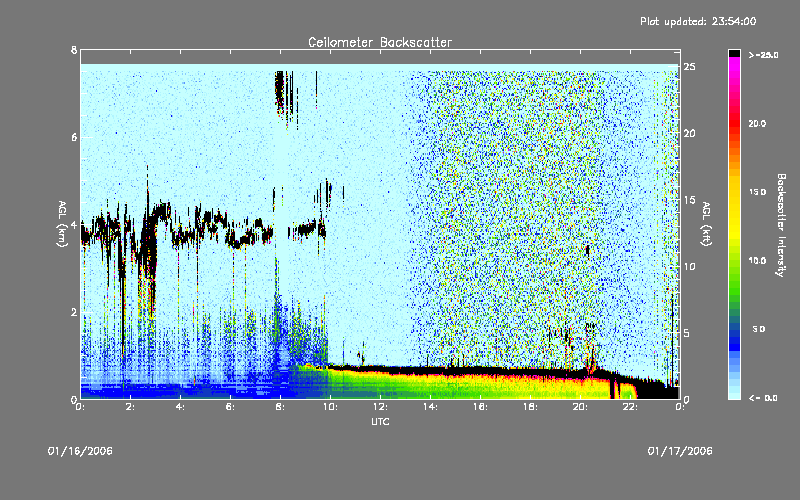Click the 8 km tick on left axis
Image resolution: width=800 pixels, height=500 pixels.
[74, 50]
